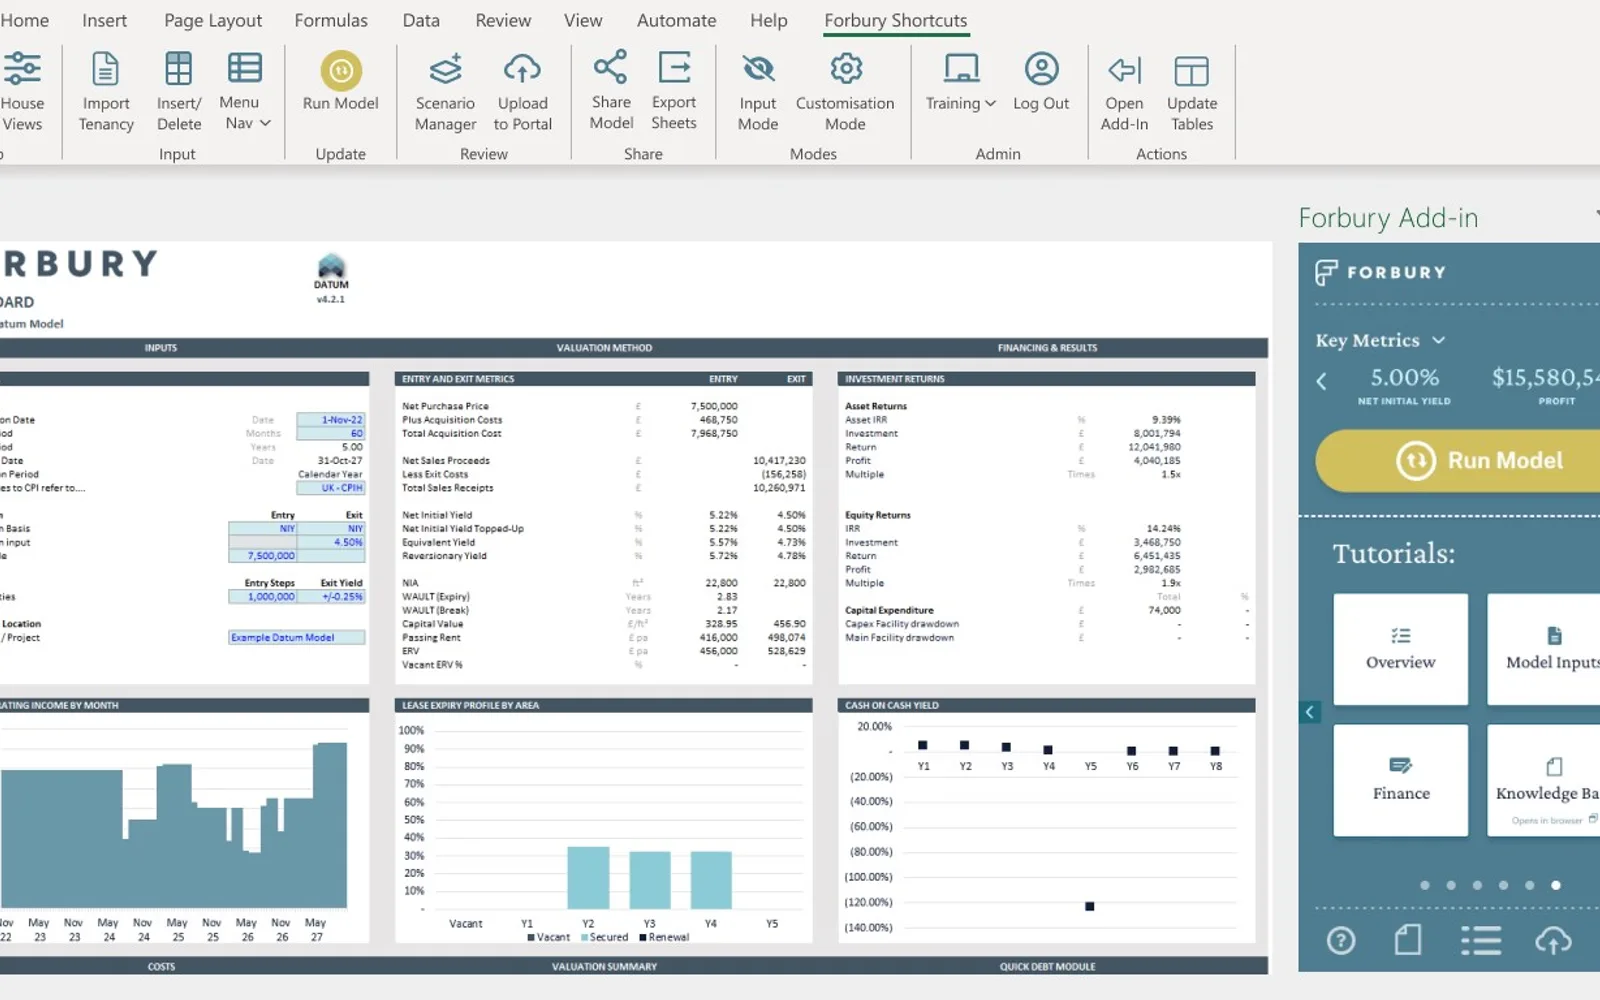Switch to Input Mode
Image resolution: width=1600 pixels, height=1000 pixels.
758,92
